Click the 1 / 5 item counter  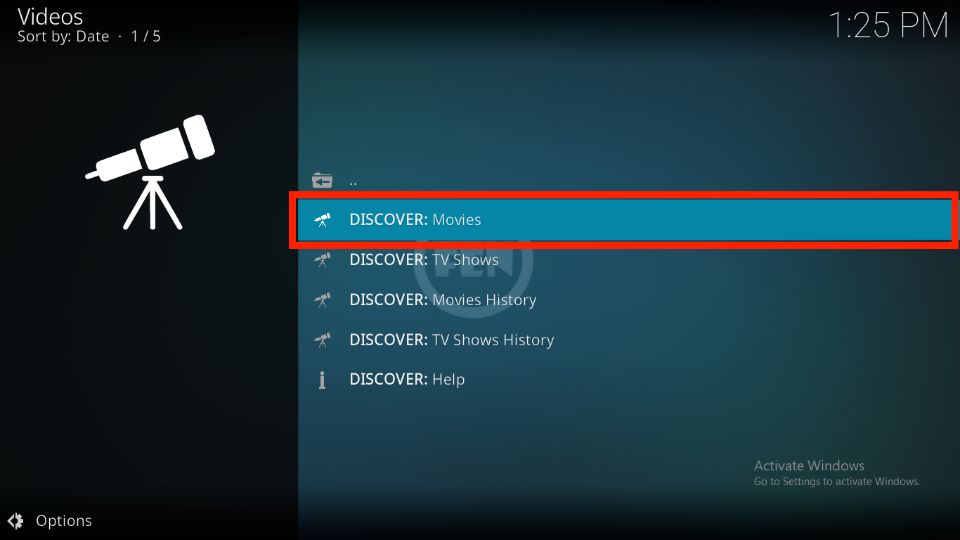coord(146,37)
